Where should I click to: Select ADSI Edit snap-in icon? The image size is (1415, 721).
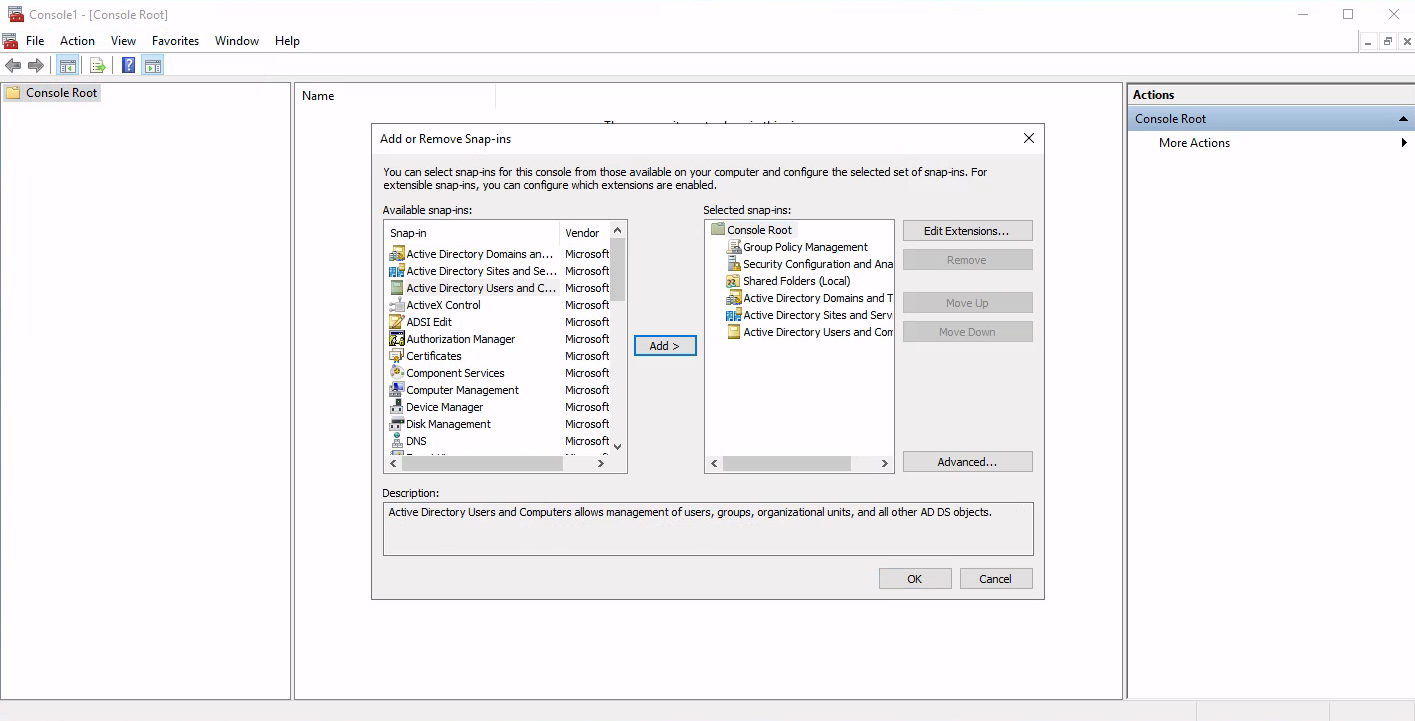(x=397, y=322)
